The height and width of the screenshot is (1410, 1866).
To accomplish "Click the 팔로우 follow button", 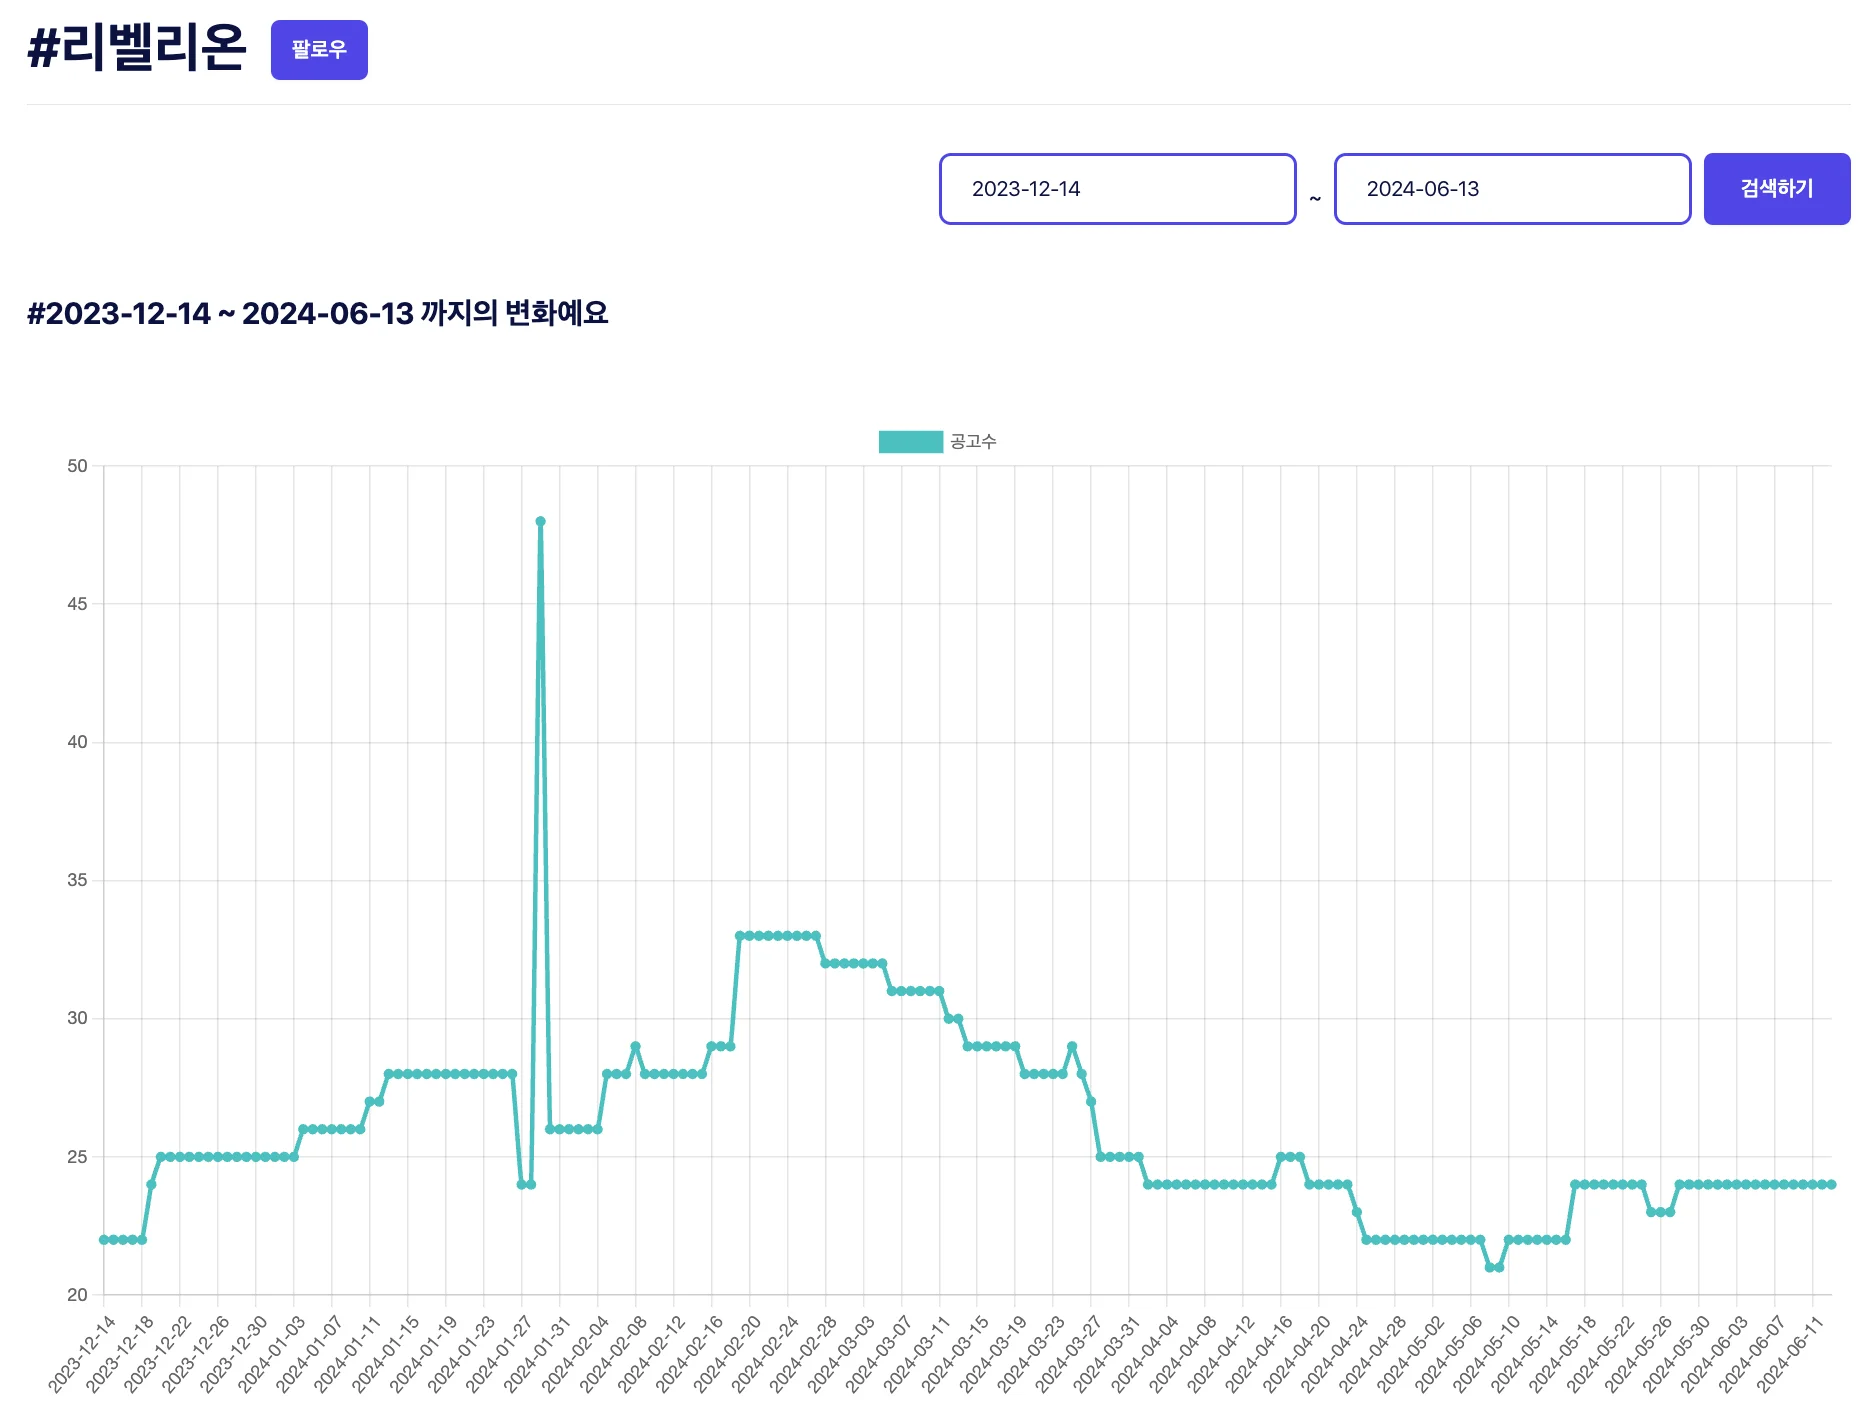I will click(319, 50).
